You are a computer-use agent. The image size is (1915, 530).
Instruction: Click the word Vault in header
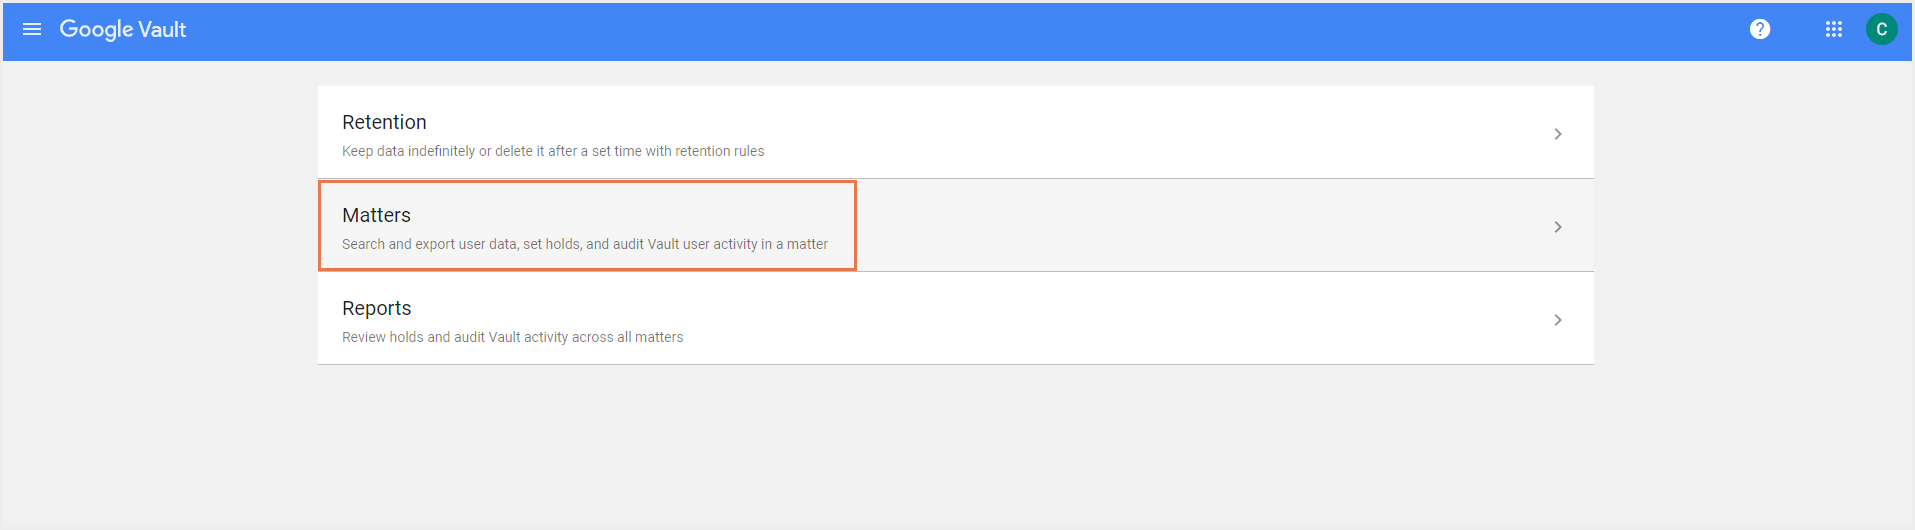pos(162,30)
